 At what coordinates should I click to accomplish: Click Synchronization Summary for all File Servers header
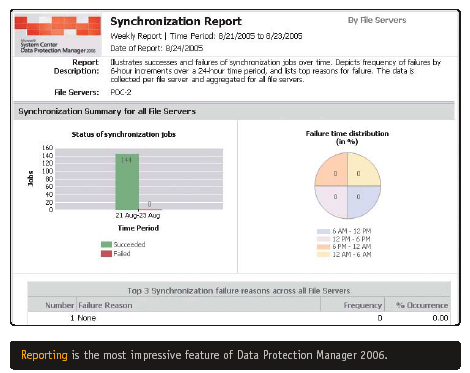(x=107, y=111)
